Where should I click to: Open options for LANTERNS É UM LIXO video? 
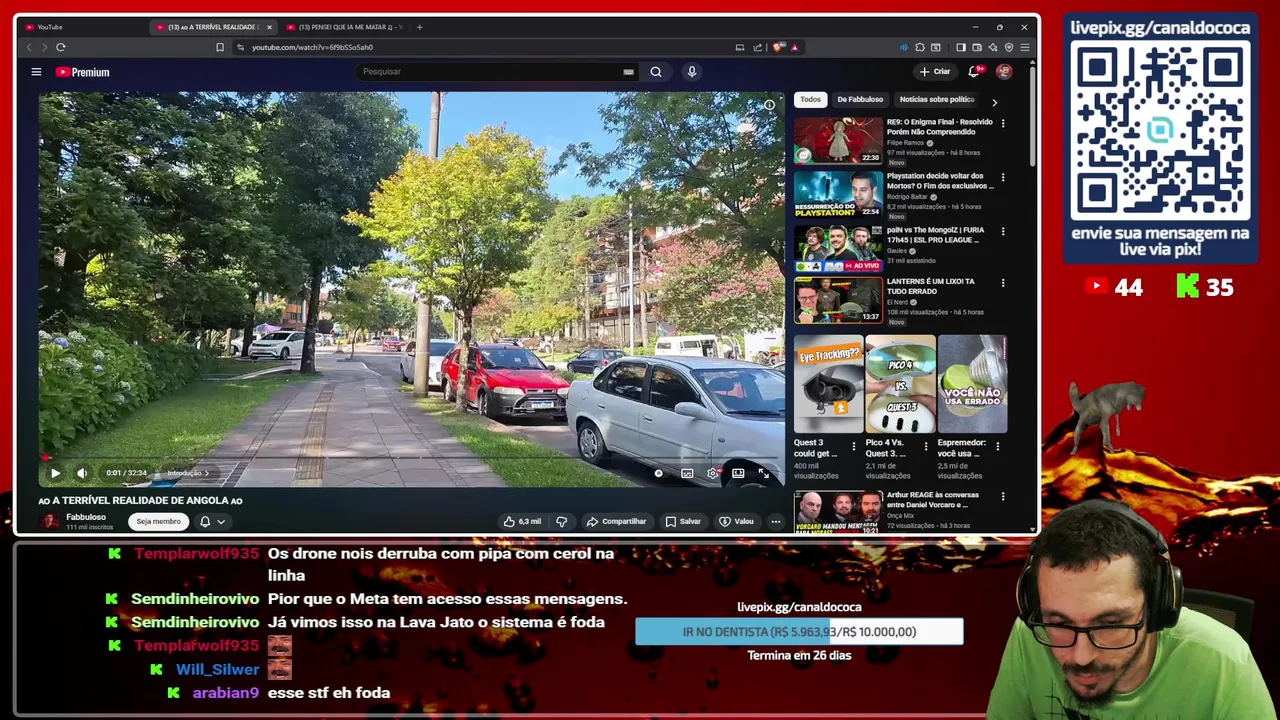(x=1003, y=283)
